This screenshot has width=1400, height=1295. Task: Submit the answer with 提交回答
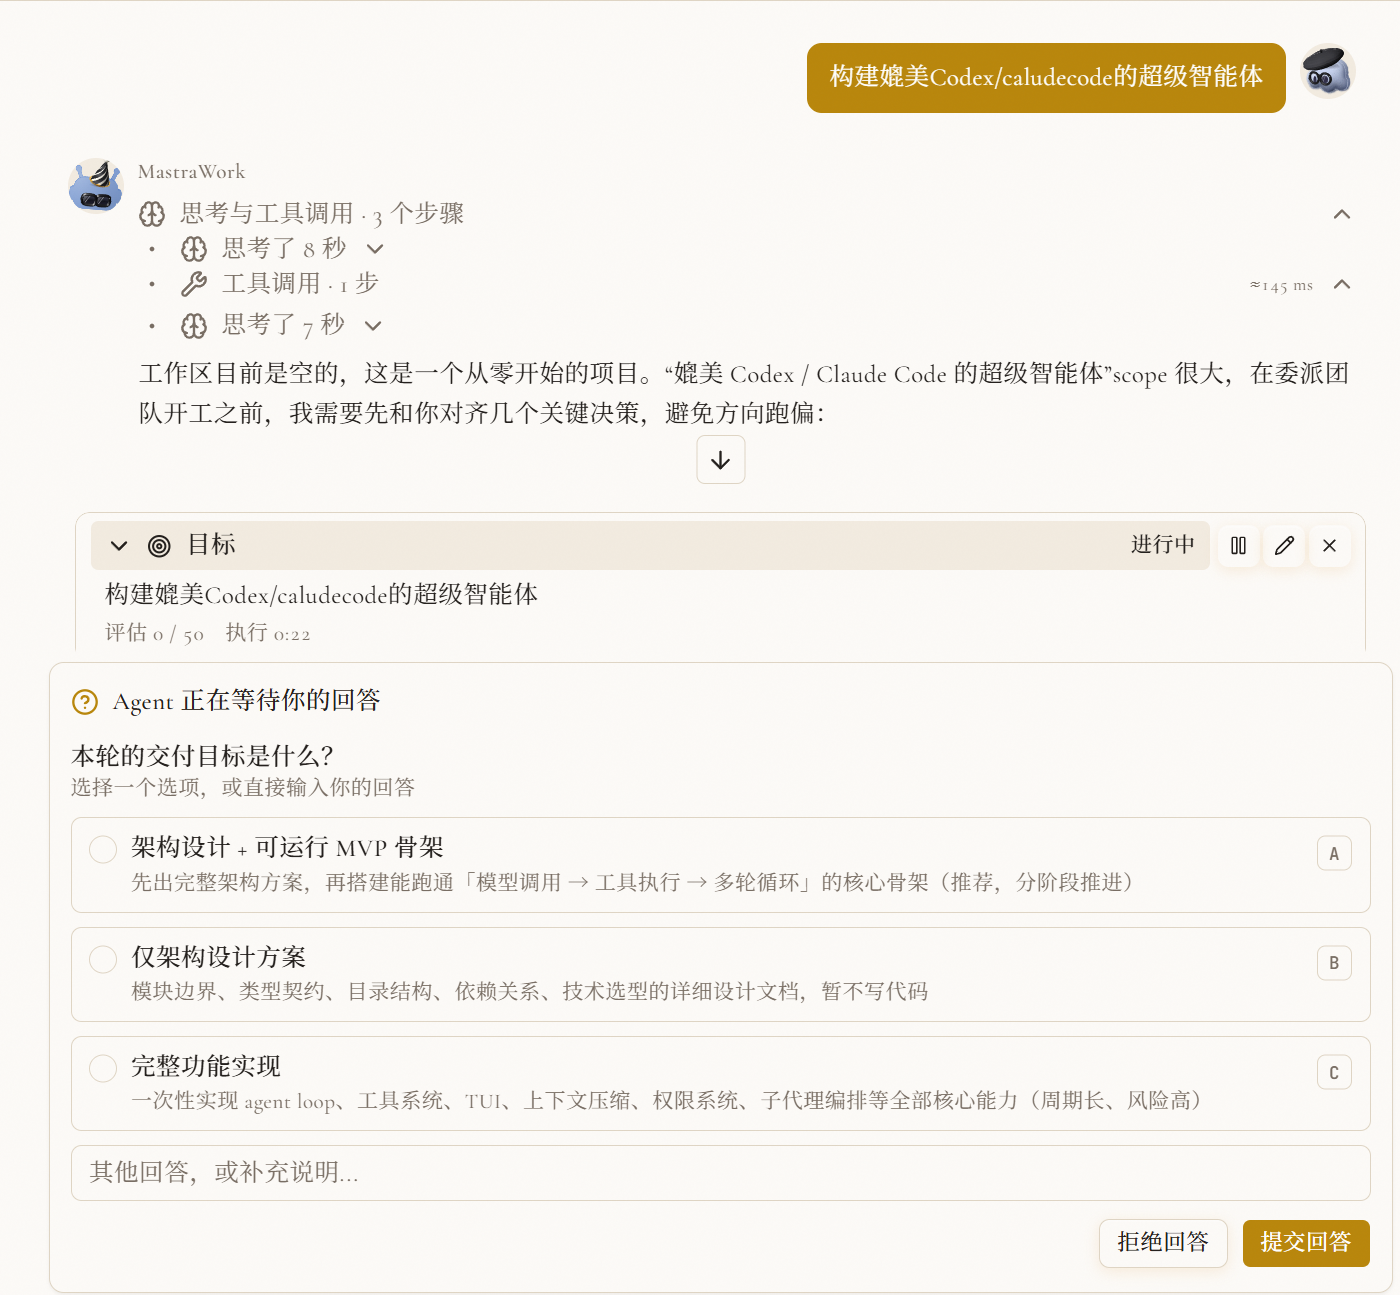[x=1306, y=1243]
